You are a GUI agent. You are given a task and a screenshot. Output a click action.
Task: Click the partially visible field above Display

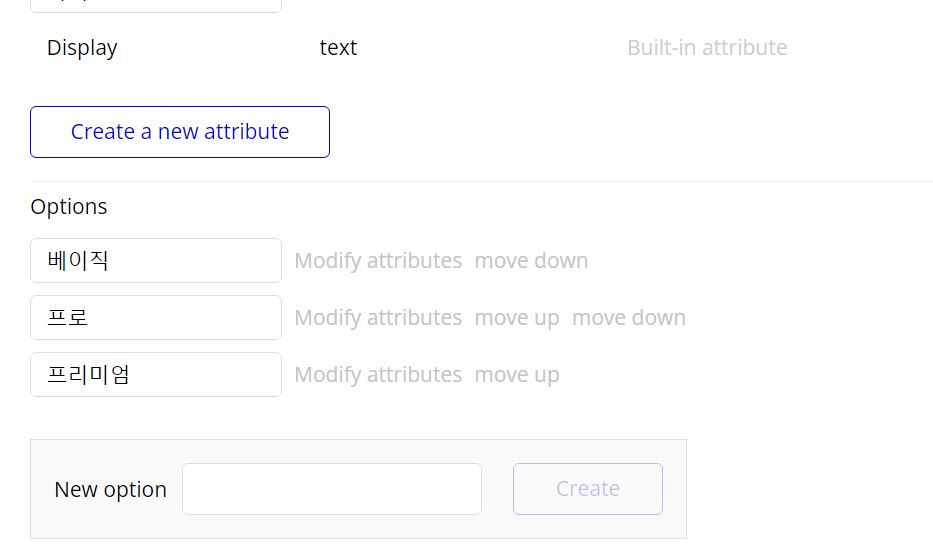pyautogui.click(x=156, y=5)
